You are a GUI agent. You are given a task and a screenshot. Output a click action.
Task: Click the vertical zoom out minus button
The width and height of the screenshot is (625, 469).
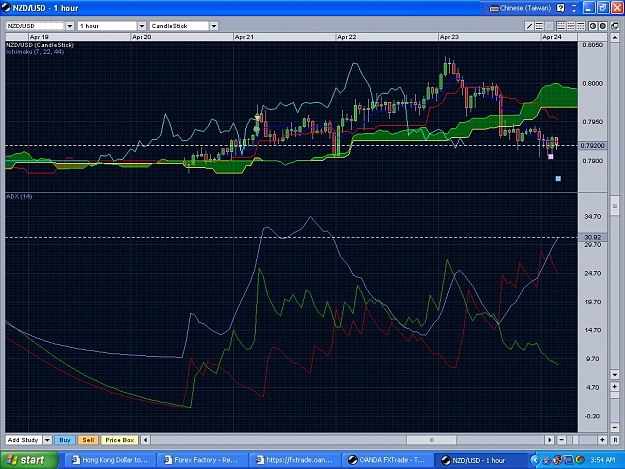point(614,428)
